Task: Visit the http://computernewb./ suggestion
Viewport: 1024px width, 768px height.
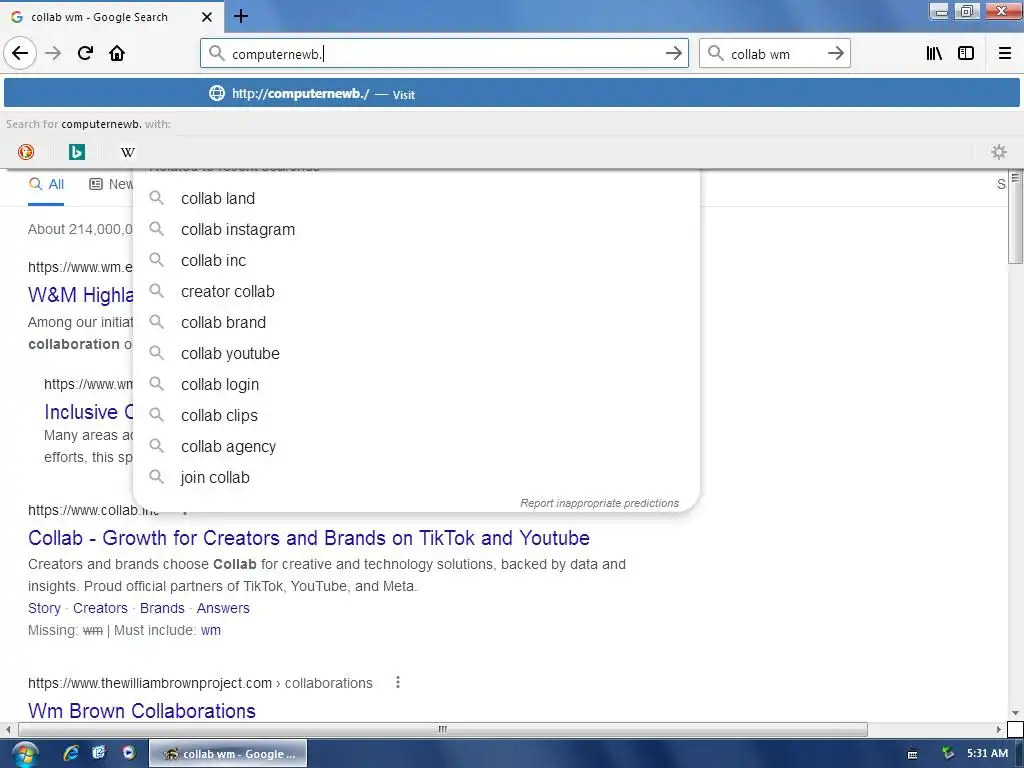Action: click(511, 93)
